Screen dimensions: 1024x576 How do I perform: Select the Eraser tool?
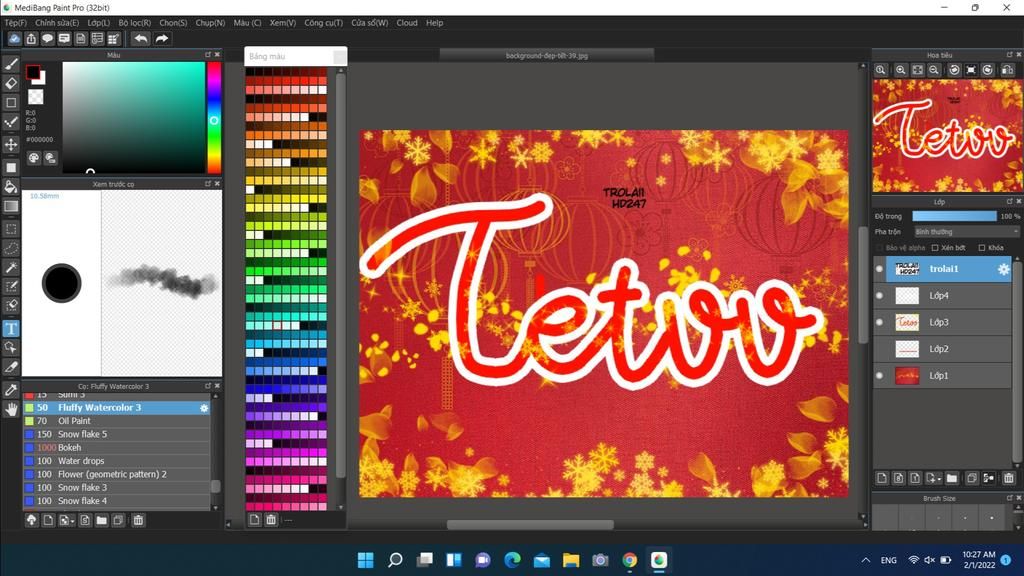(x=11, y=84)
